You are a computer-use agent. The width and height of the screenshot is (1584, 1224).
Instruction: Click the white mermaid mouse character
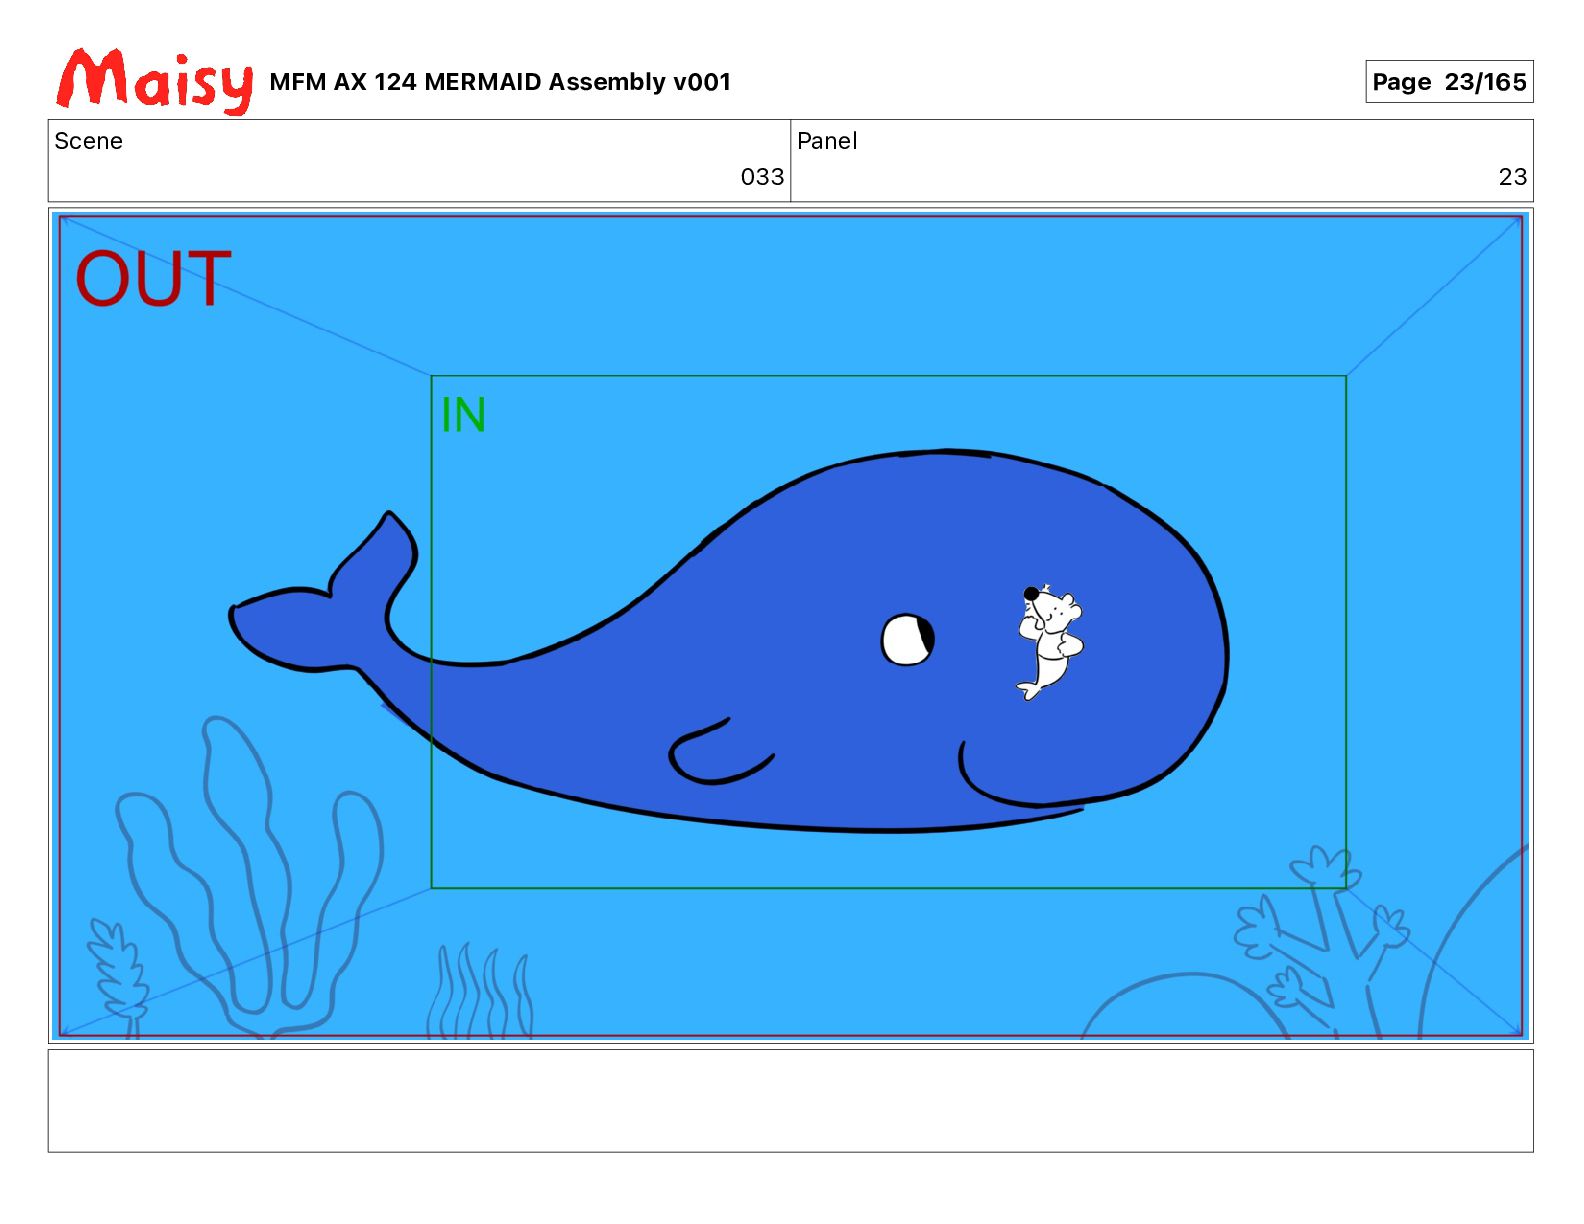coord(1049,642)
